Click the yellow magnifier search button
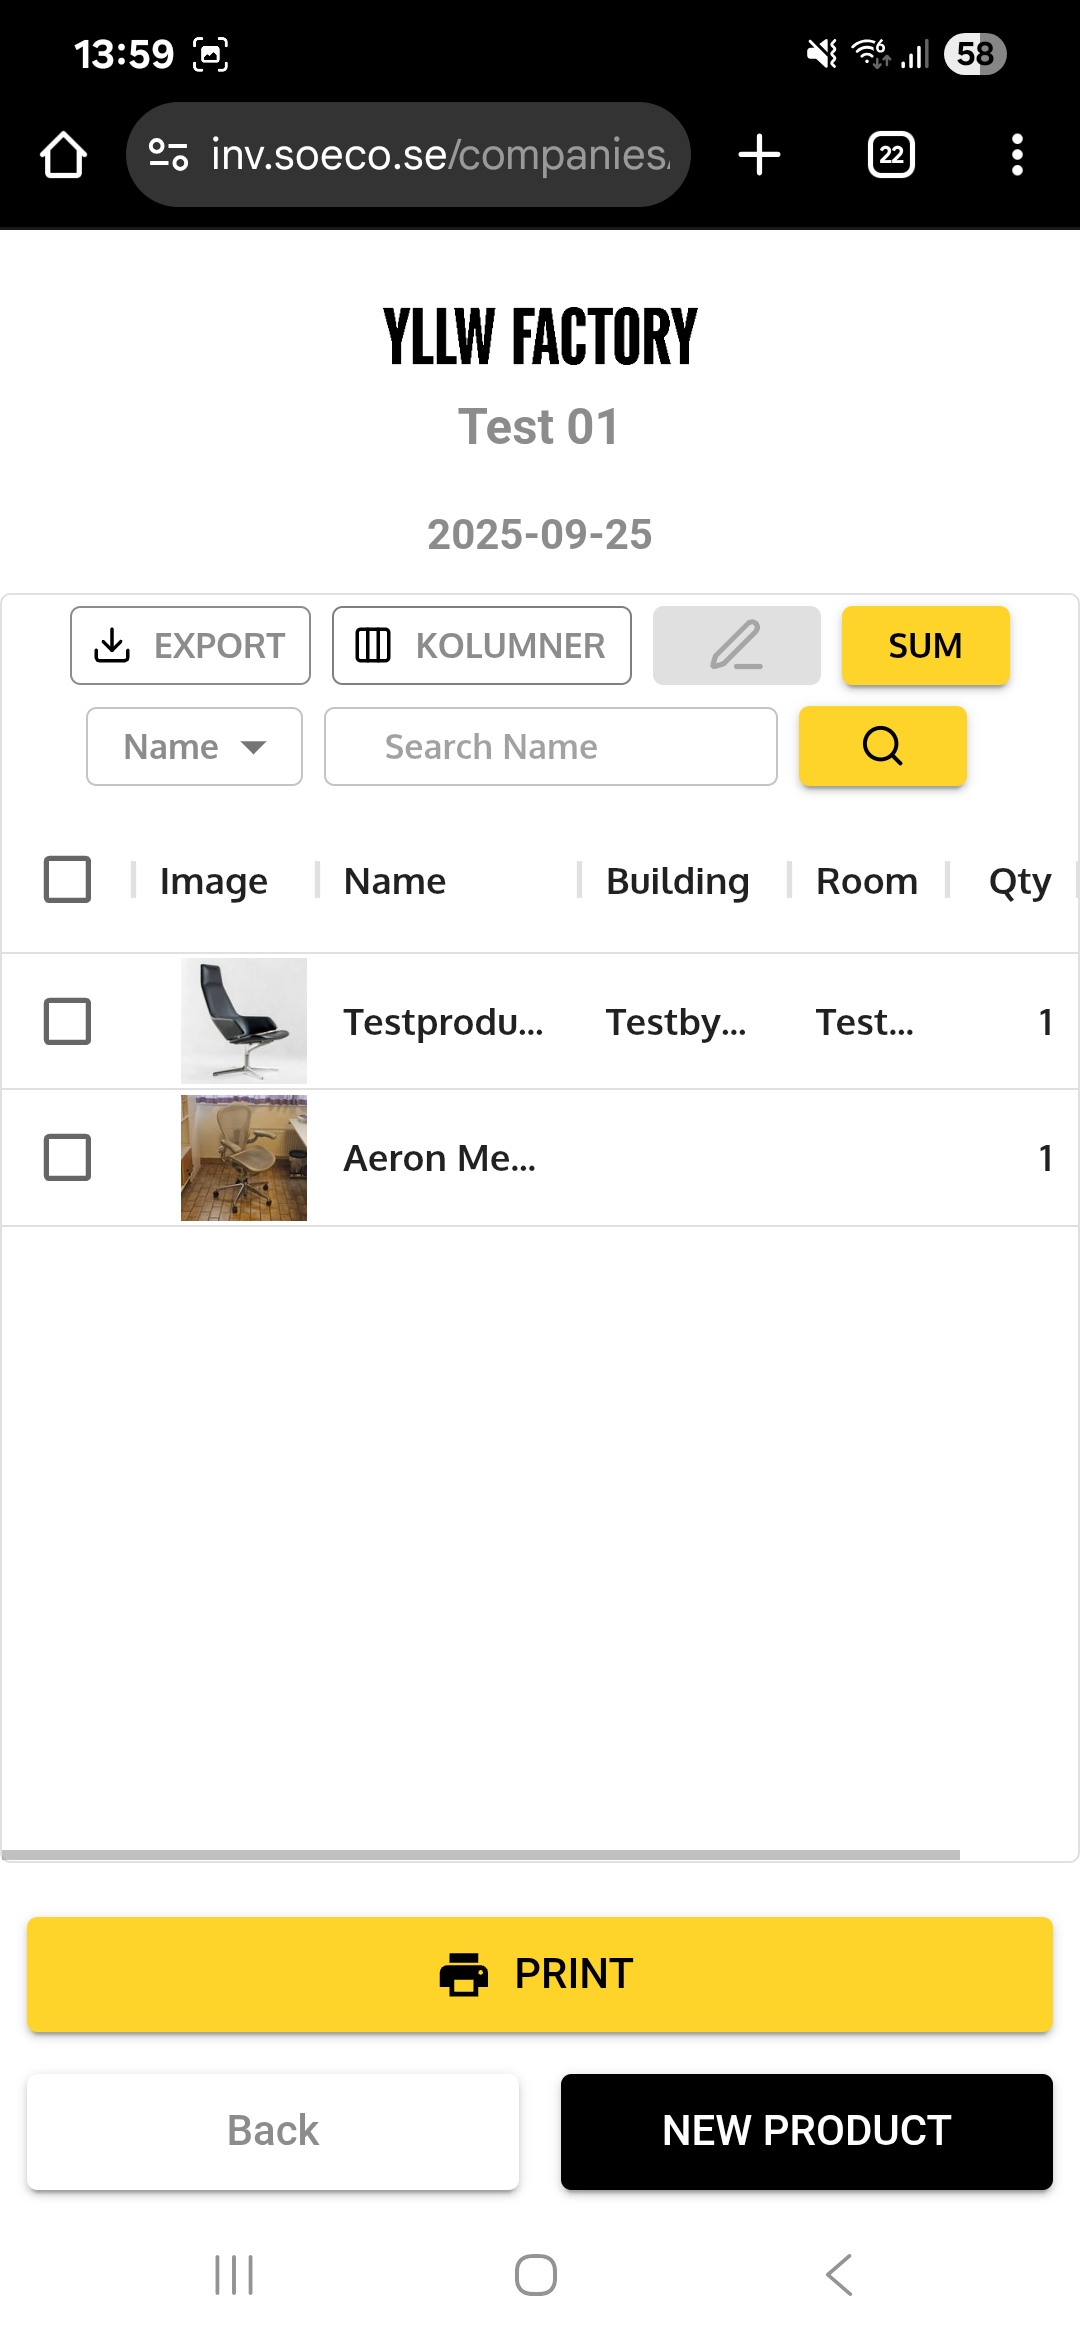Viewport: 1080px width, 2340px height. (882, 746)
